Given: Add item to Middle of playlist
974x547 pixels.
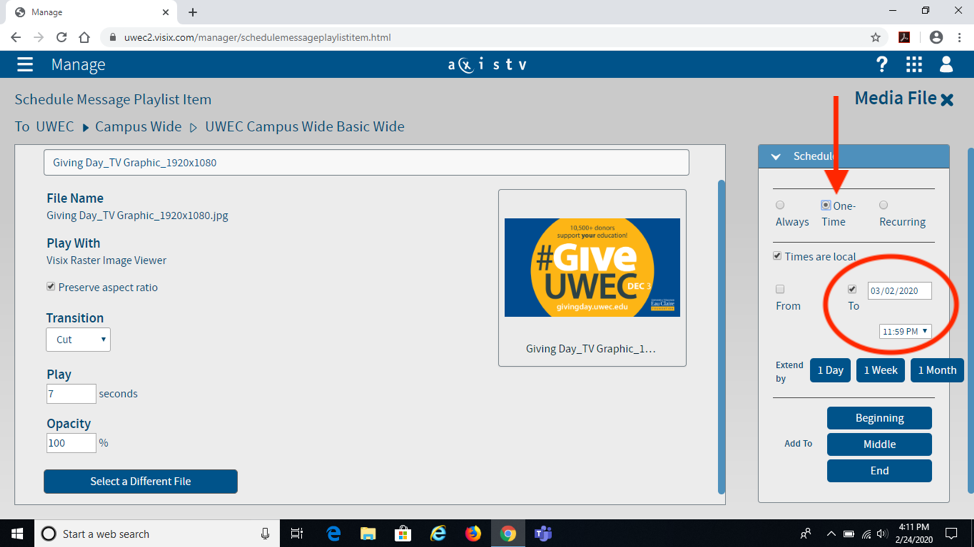Looking at the screenshot, I should (x=879, y=445).
